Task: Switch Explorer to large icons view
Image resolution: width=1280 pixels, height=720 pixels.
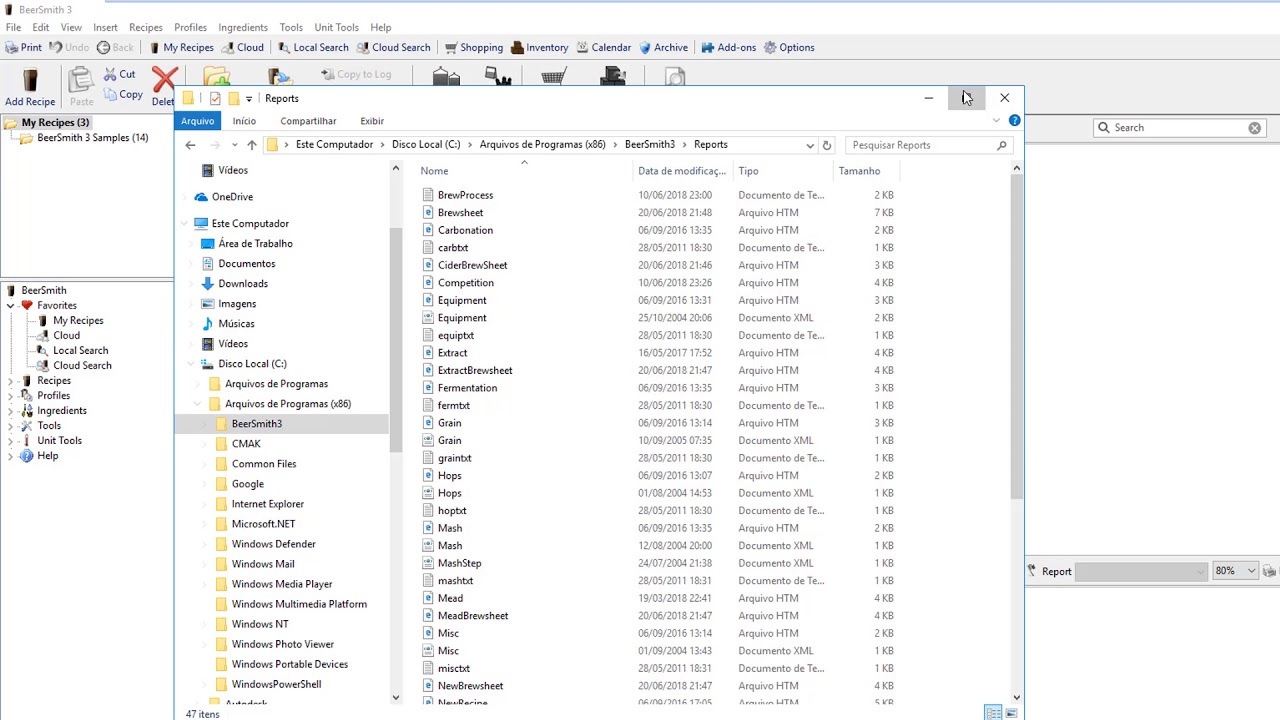Action: pos(1011,713)
